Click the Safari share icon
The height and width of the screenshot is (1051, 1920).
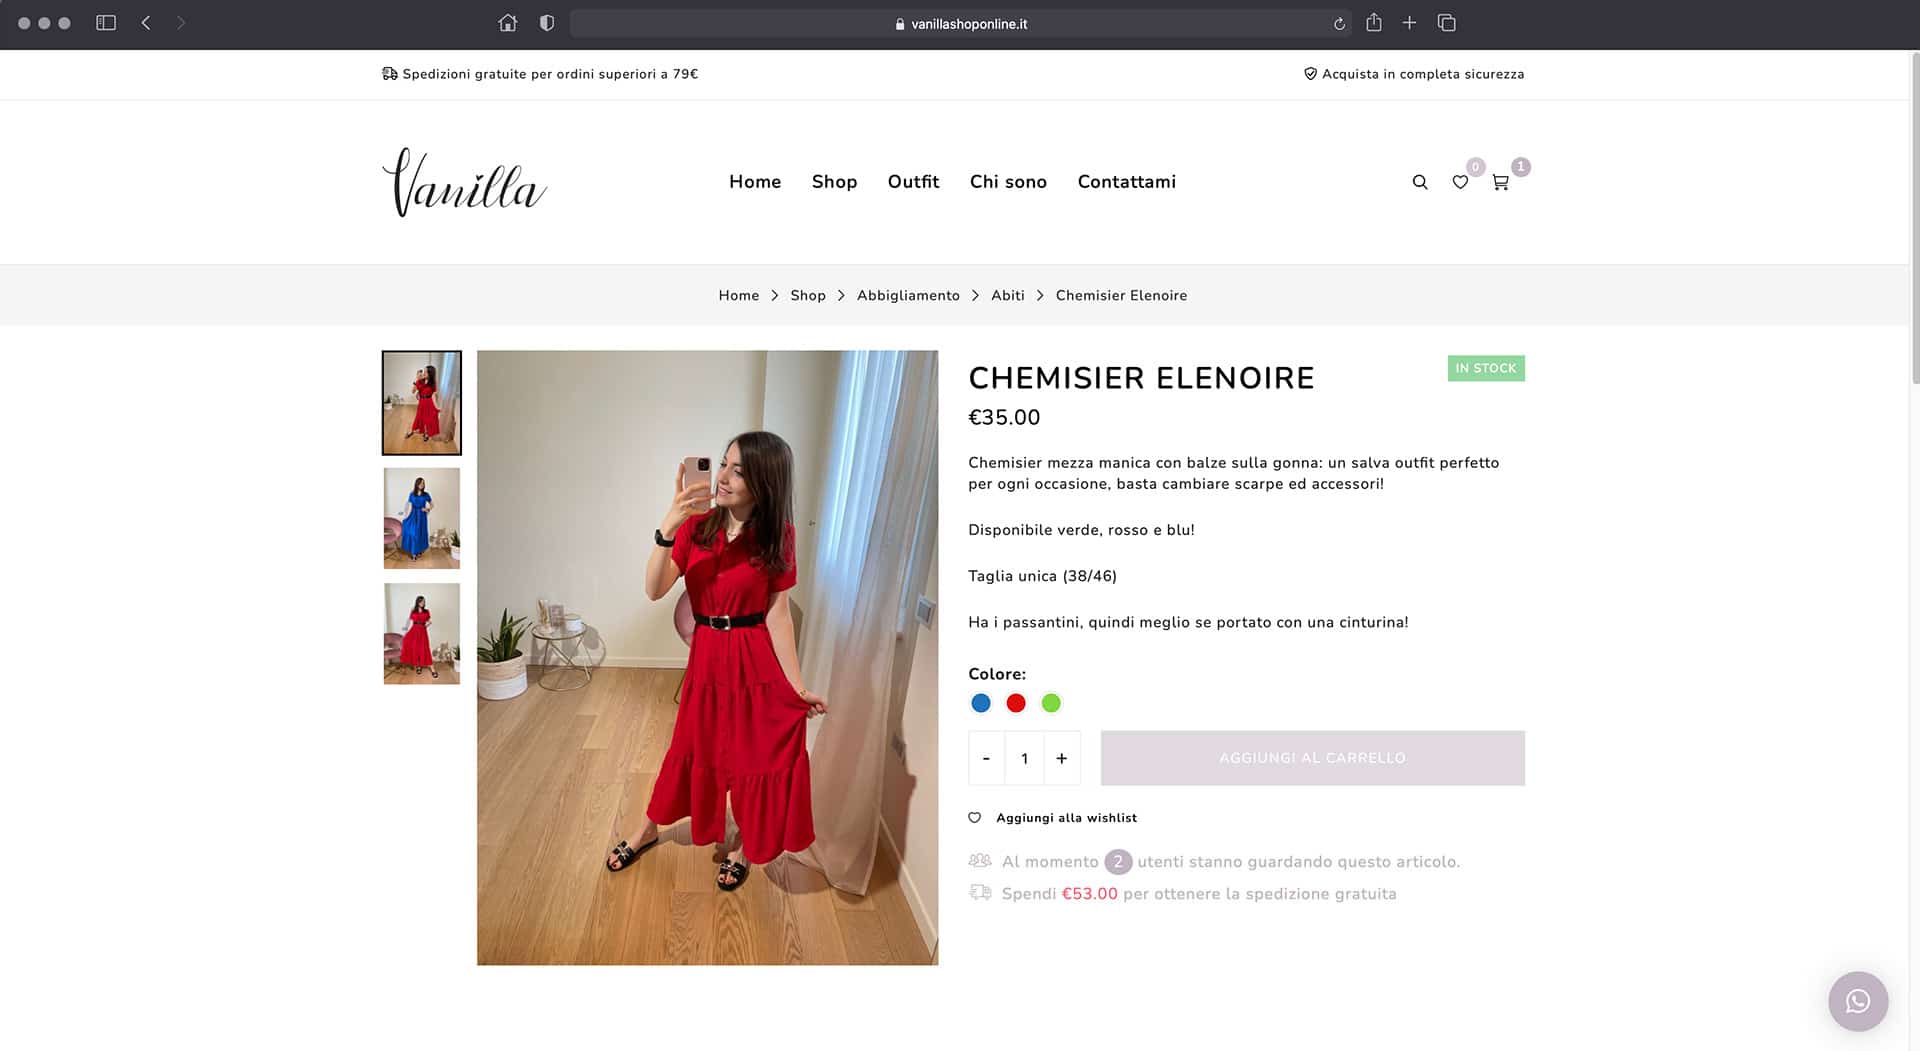pyautogui.click(x=1374, y=22)
